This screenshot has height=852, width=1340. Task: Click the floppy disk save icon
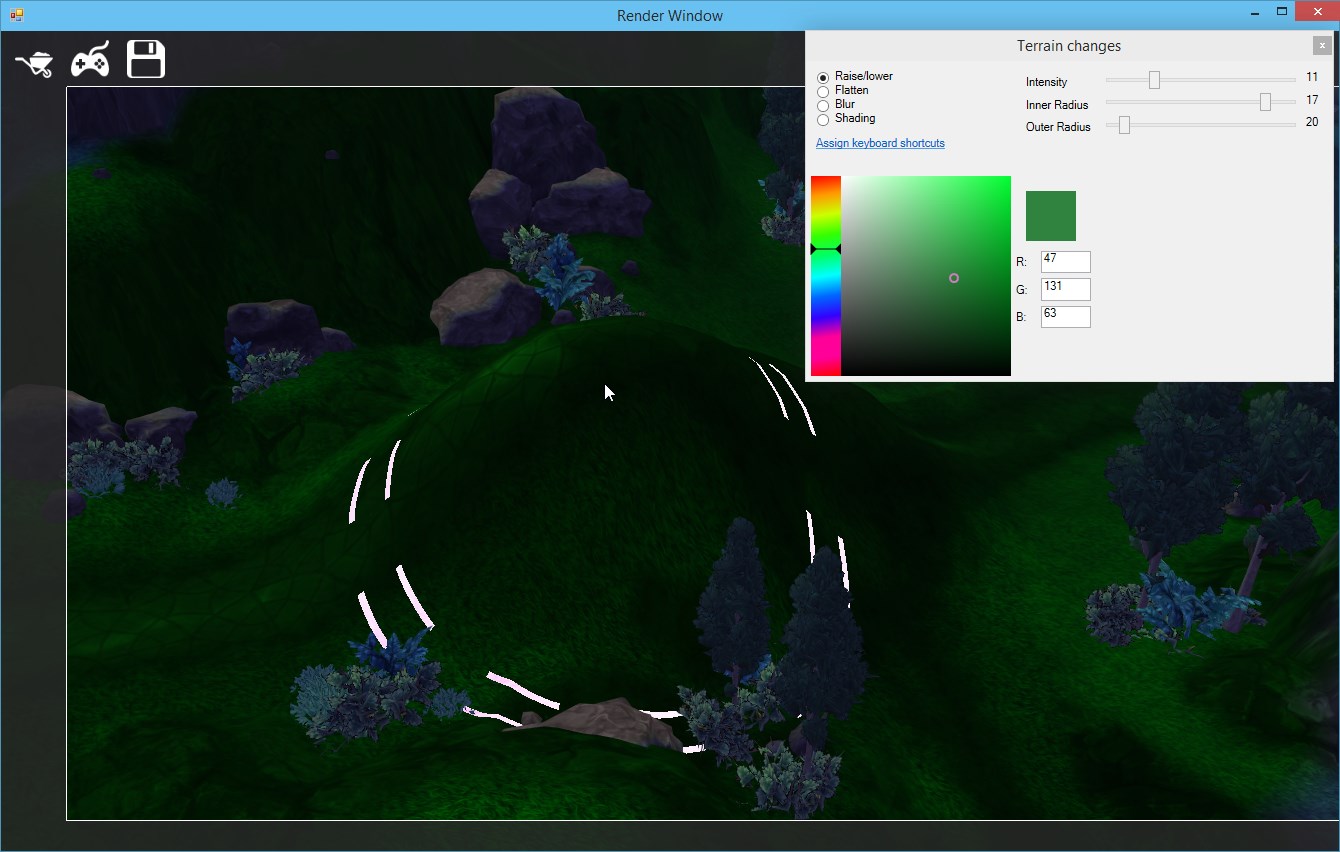point(146,60)
